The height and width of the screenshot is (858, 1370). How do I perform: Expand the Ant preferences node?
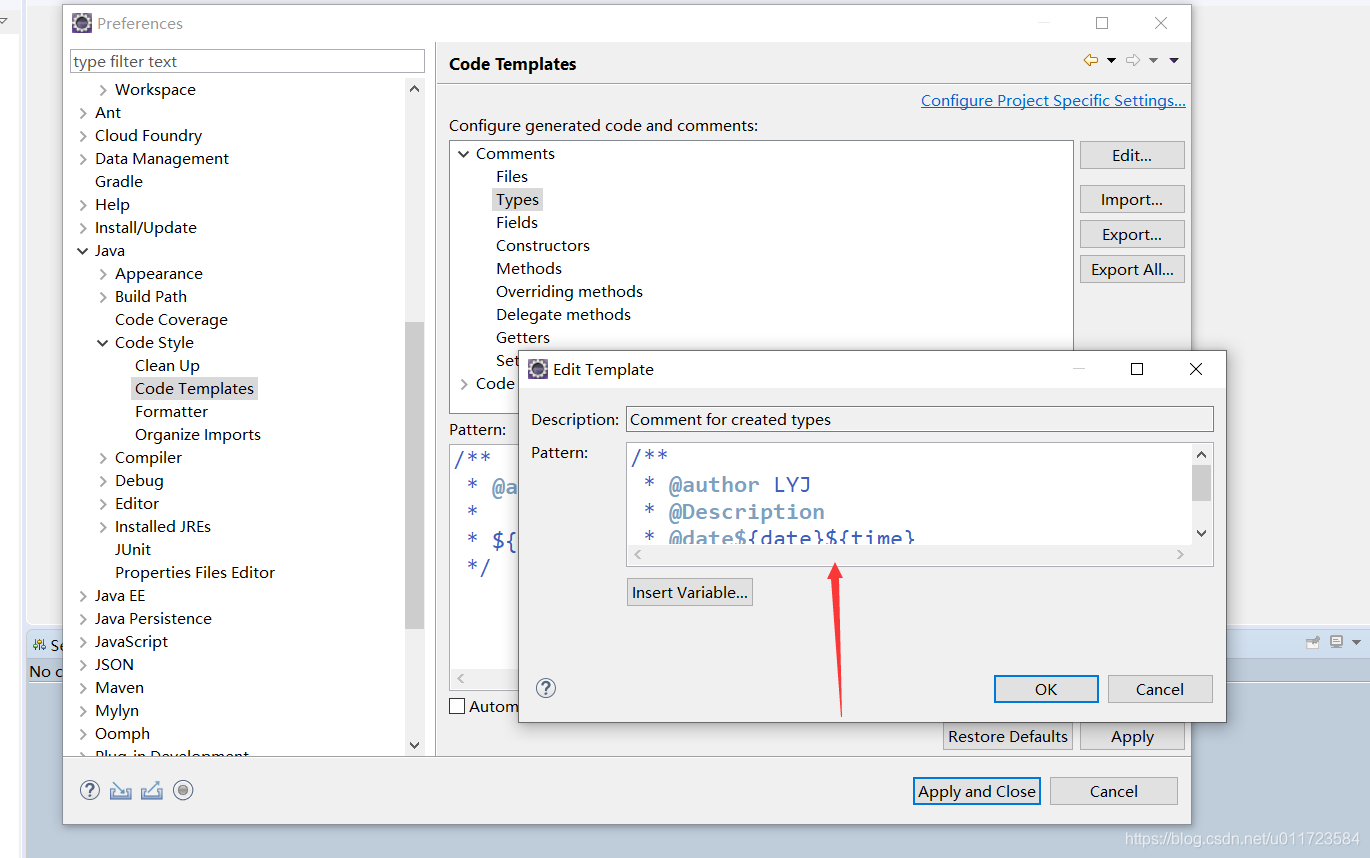click(x=83, y=113)
